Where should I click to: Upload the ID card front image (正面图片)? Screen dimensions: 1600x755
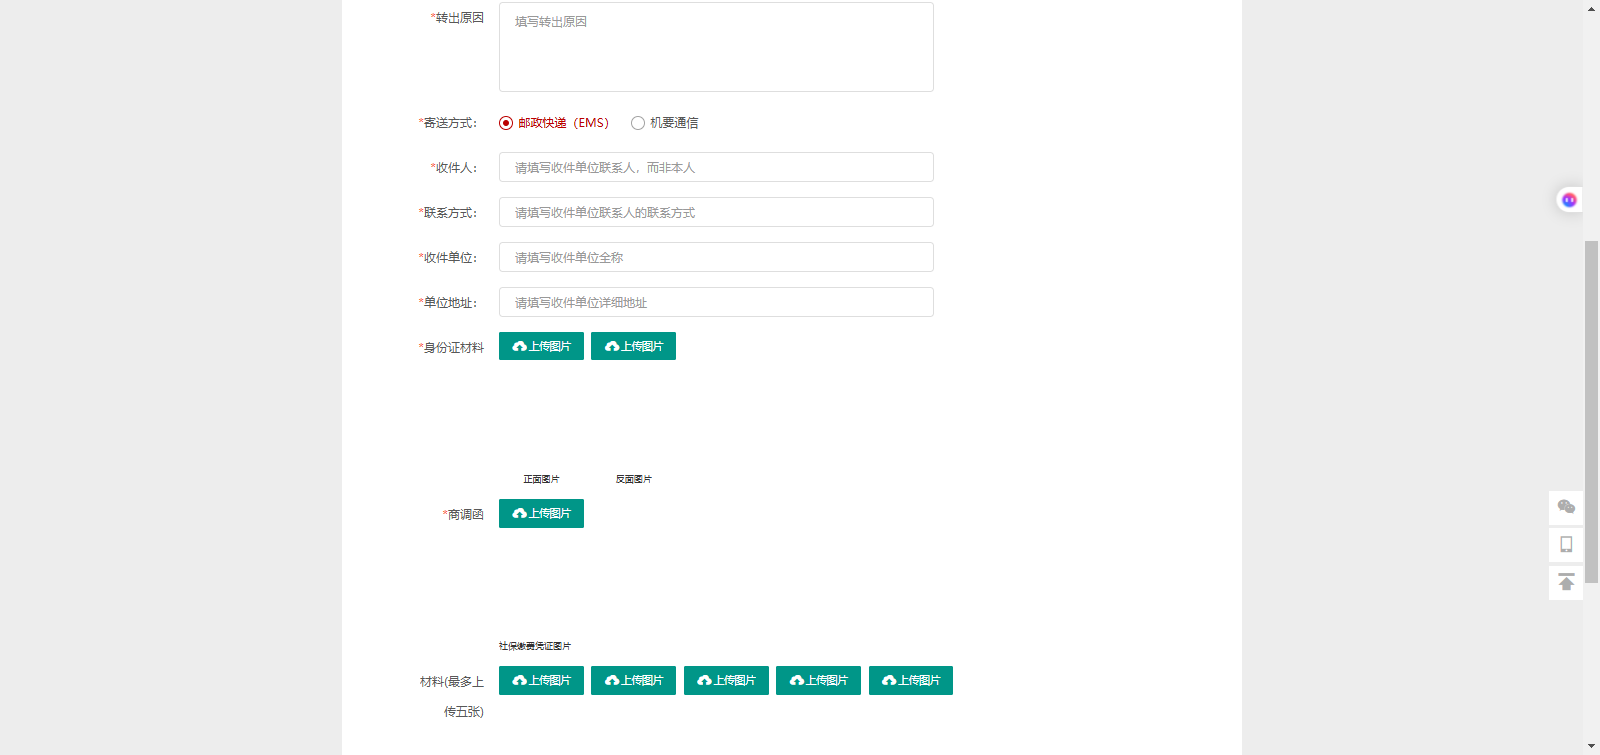pyautogui.click(x=541, y=346)
